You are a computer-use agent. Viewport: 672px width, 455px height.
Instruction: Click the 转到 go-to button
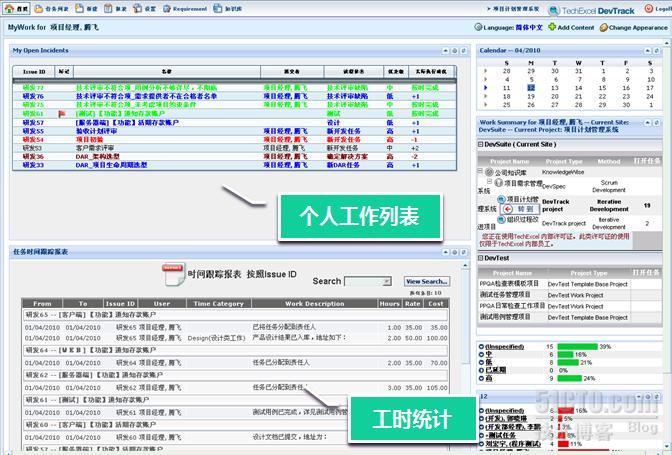[x=519, y=209]
